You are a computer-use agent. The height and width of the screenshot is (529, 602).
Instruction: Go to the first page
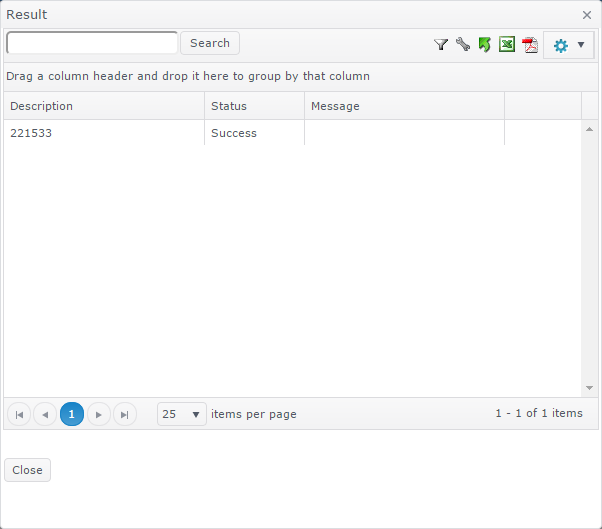19,414
